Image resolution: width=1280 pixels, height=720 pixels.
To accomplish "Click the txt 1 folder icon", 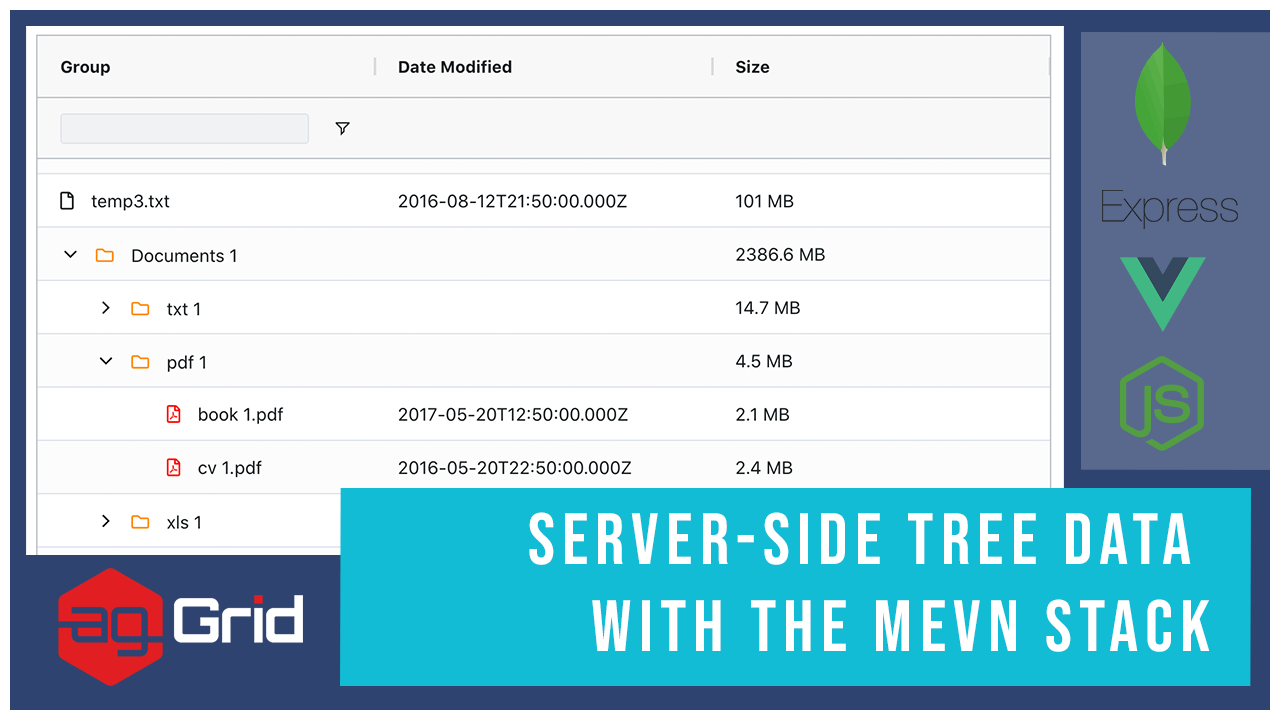I will pyautogui.click(x=140, y=309).
